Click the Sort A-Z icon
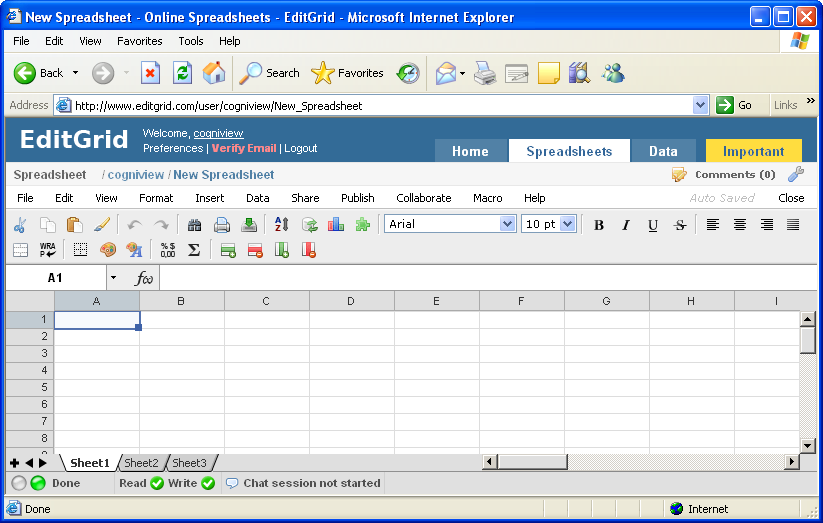The height and width of the screenshot is (523, 823). (281, 225)
